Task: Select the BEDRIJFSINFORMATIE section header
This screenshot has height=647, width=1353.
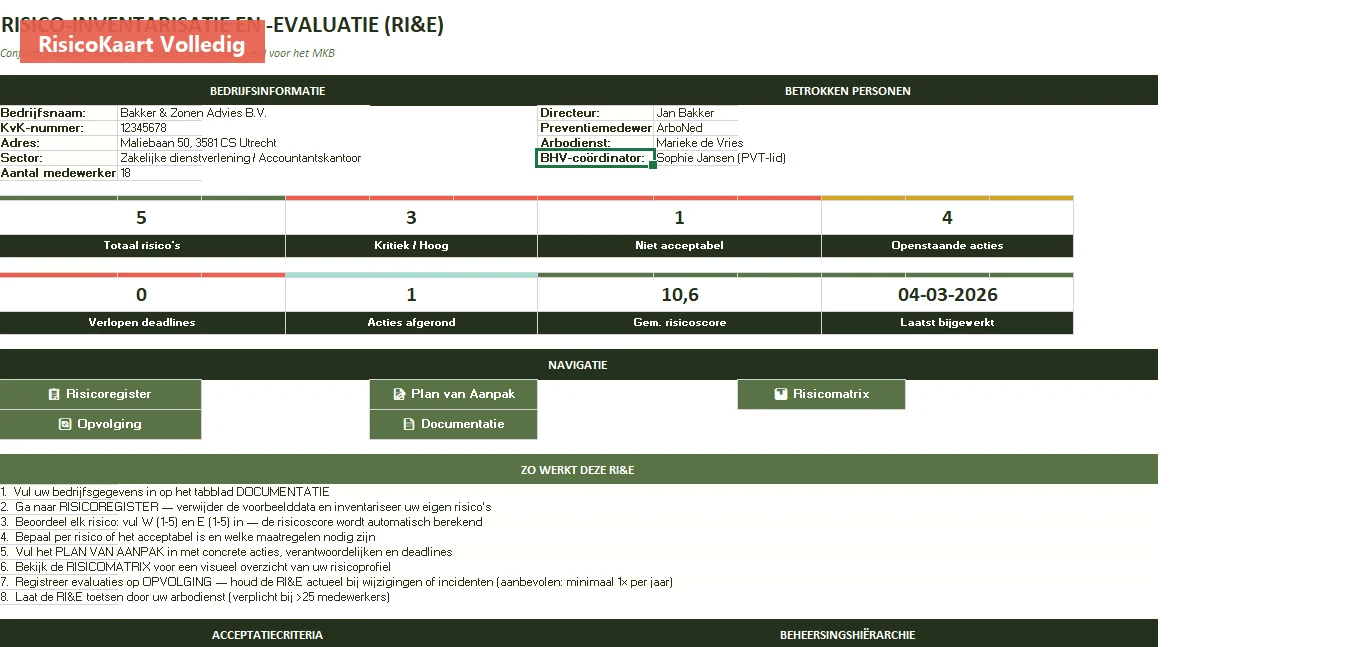Action: tap(268, 91)
